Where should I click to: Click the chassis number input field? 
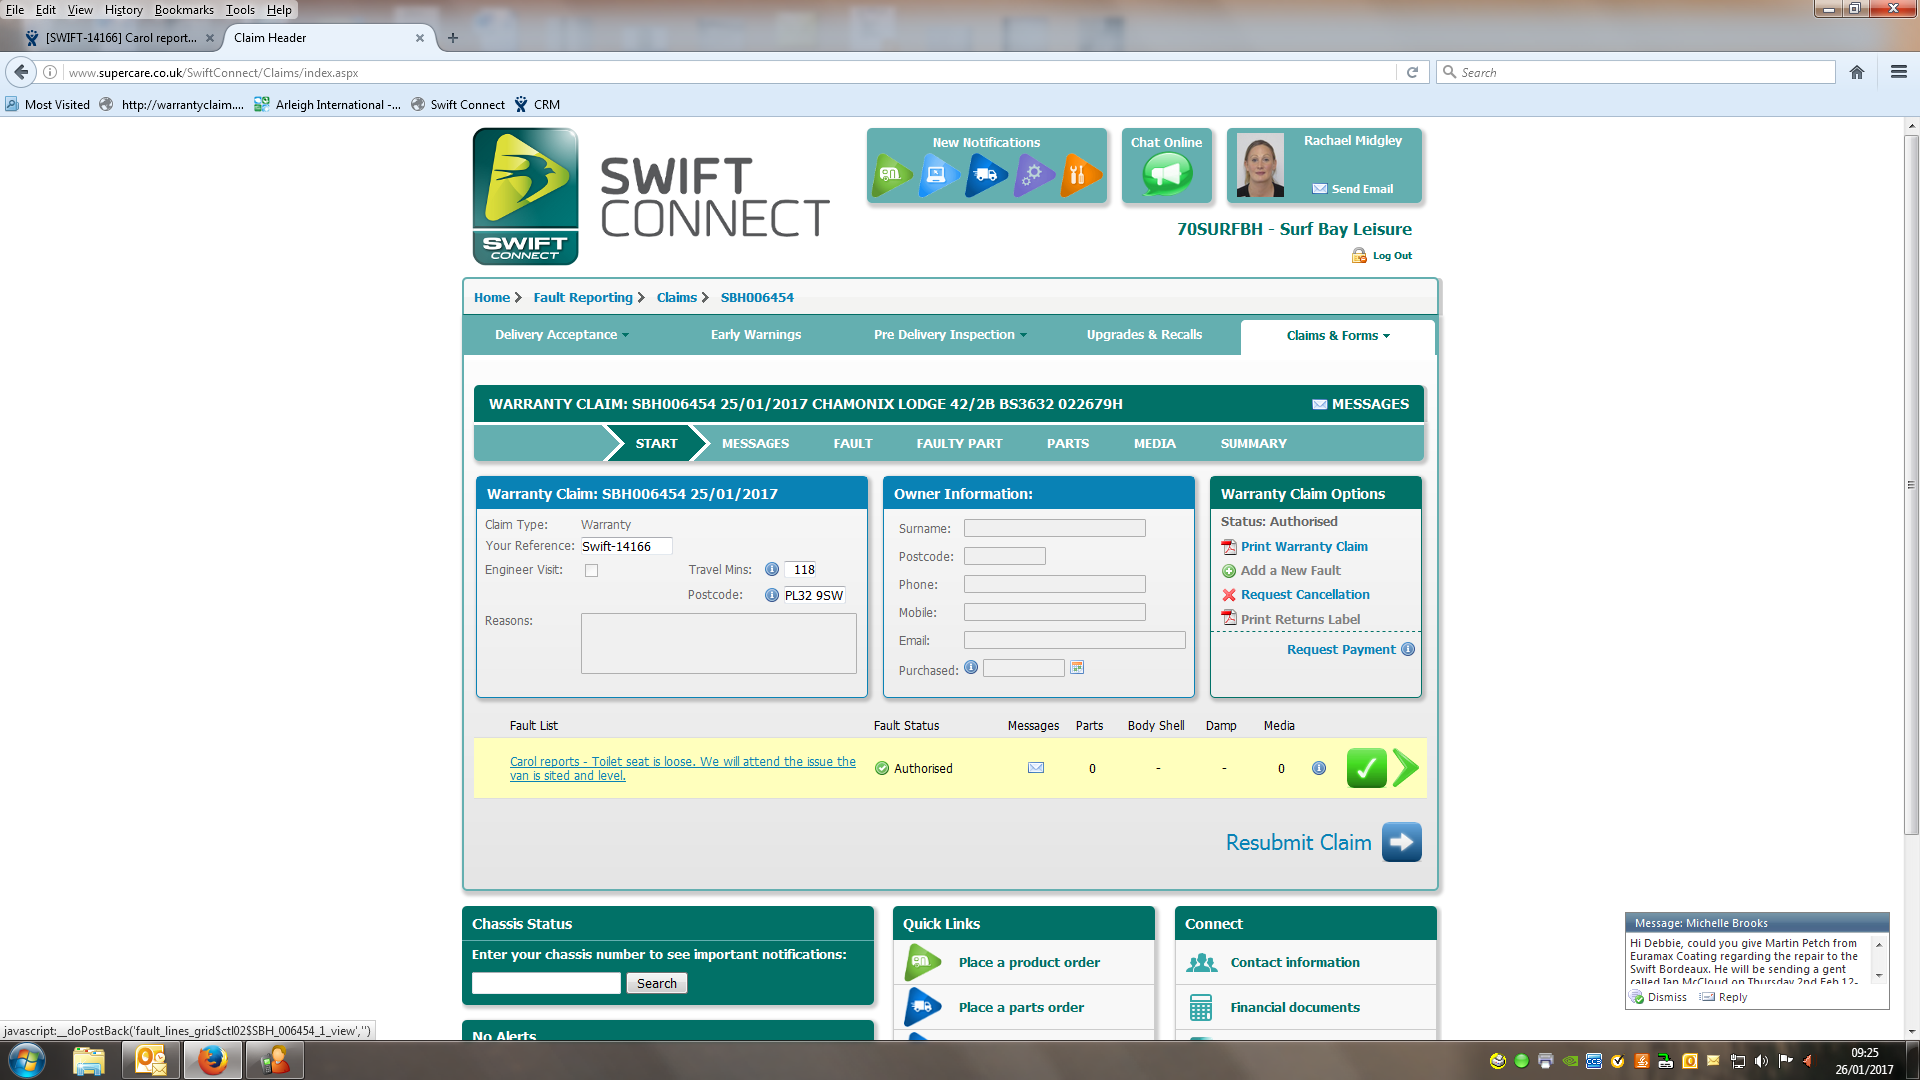pyautogui.click(x=546, y=984)
